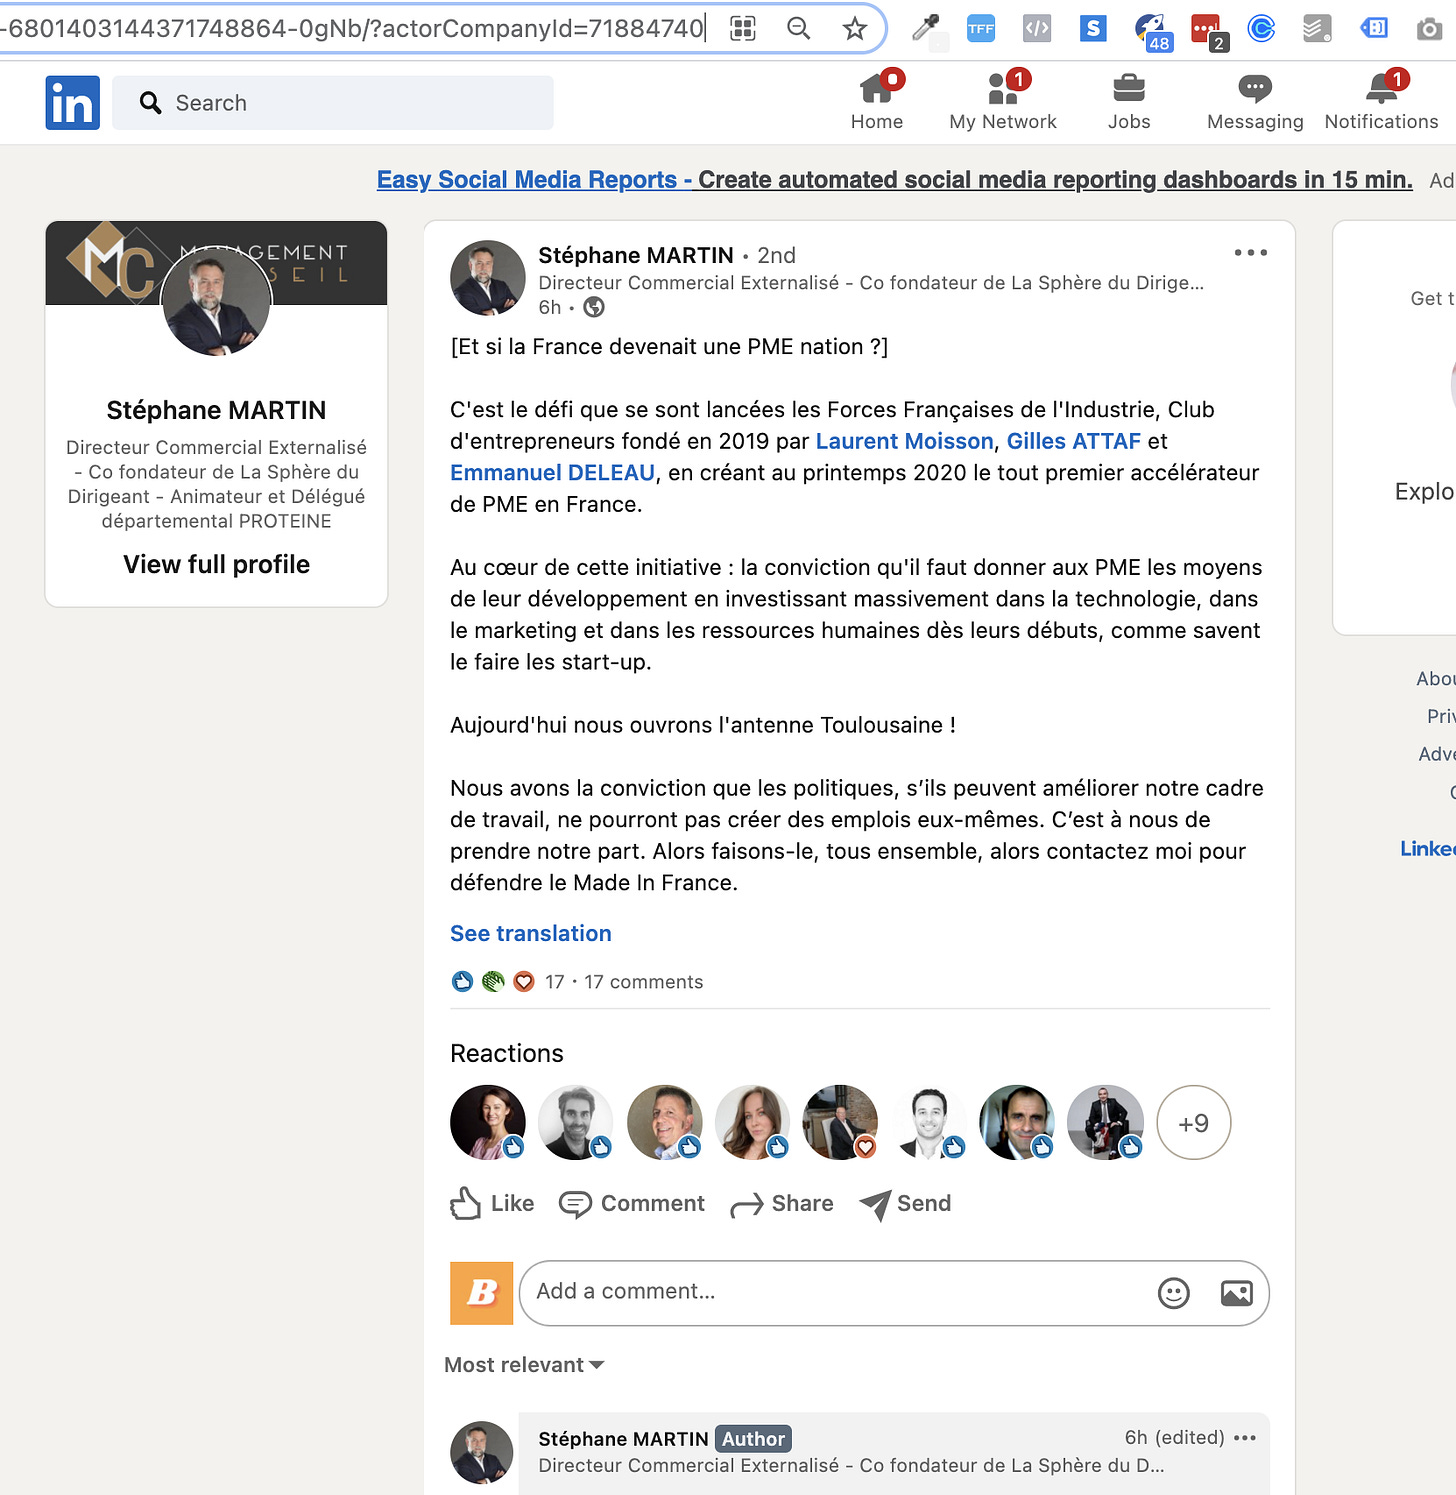Open Stéphane MARTIN name in sidebar card
The height and width of the screenshot is (1495, 1456).
pos(217,410)
